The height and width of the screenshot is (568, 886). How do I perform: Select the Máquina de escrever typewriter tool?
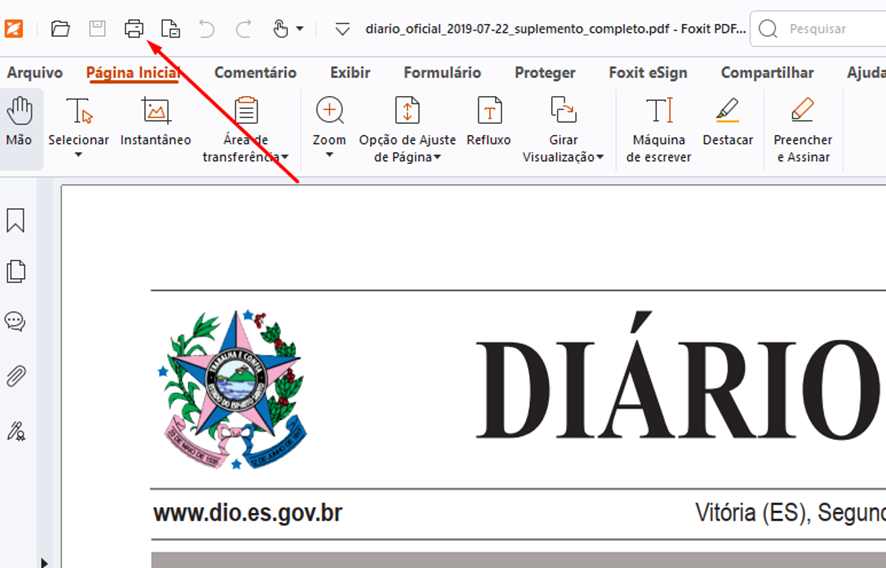(x=659, y=130)
